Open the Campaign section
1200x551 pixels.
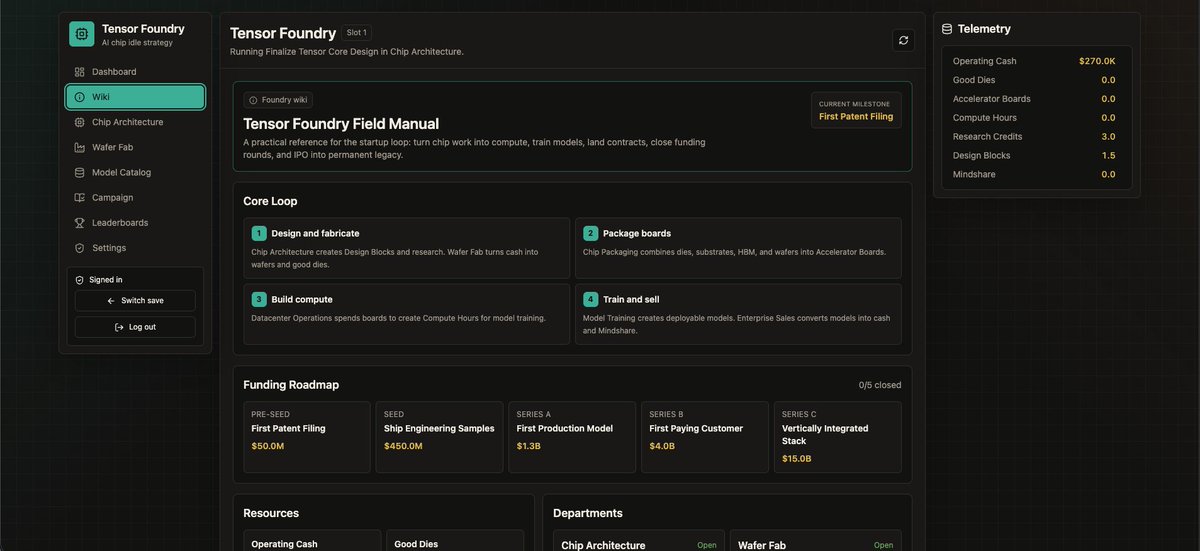point(135,197)
